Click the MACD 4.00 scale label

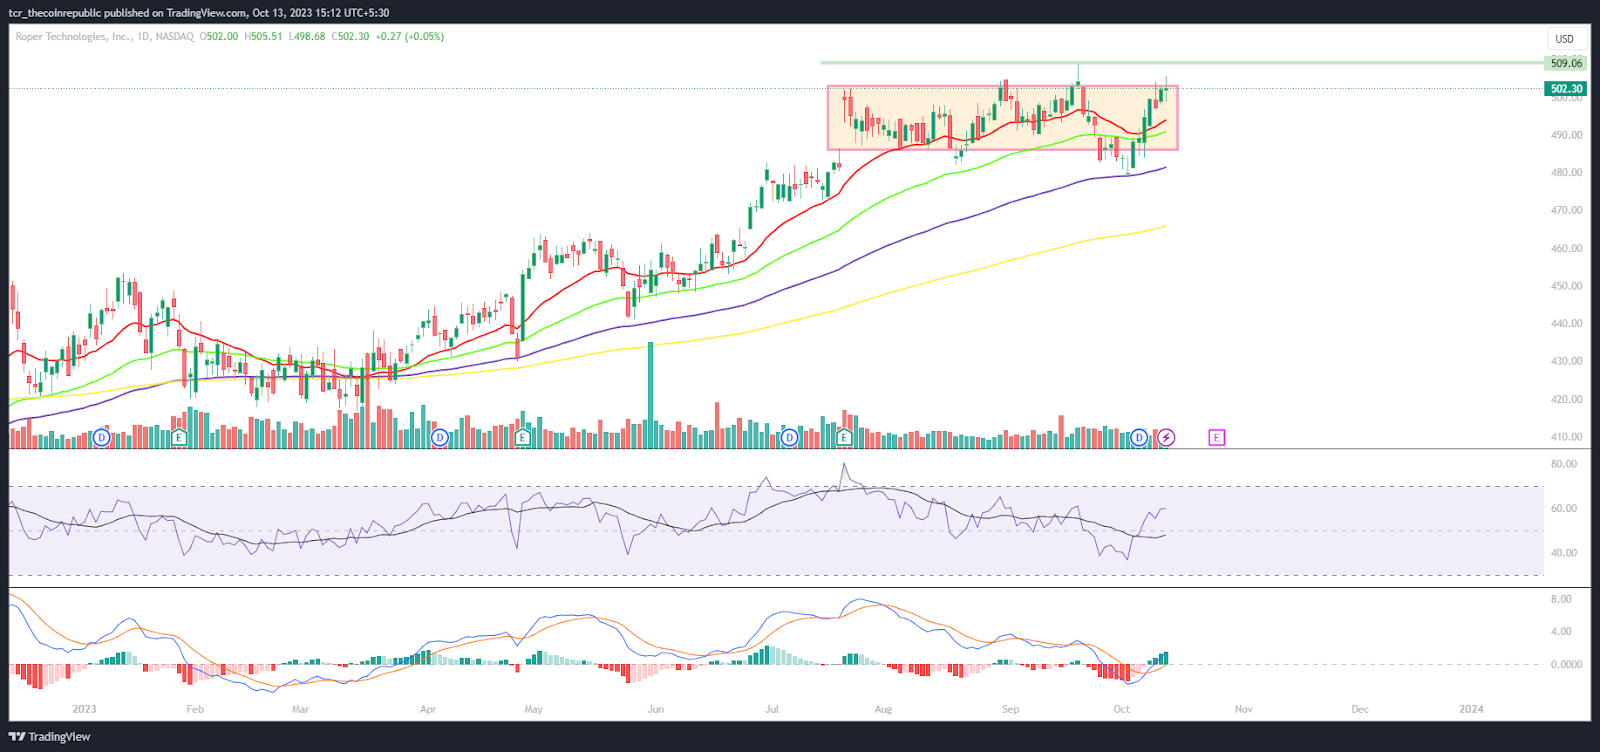1561,632
